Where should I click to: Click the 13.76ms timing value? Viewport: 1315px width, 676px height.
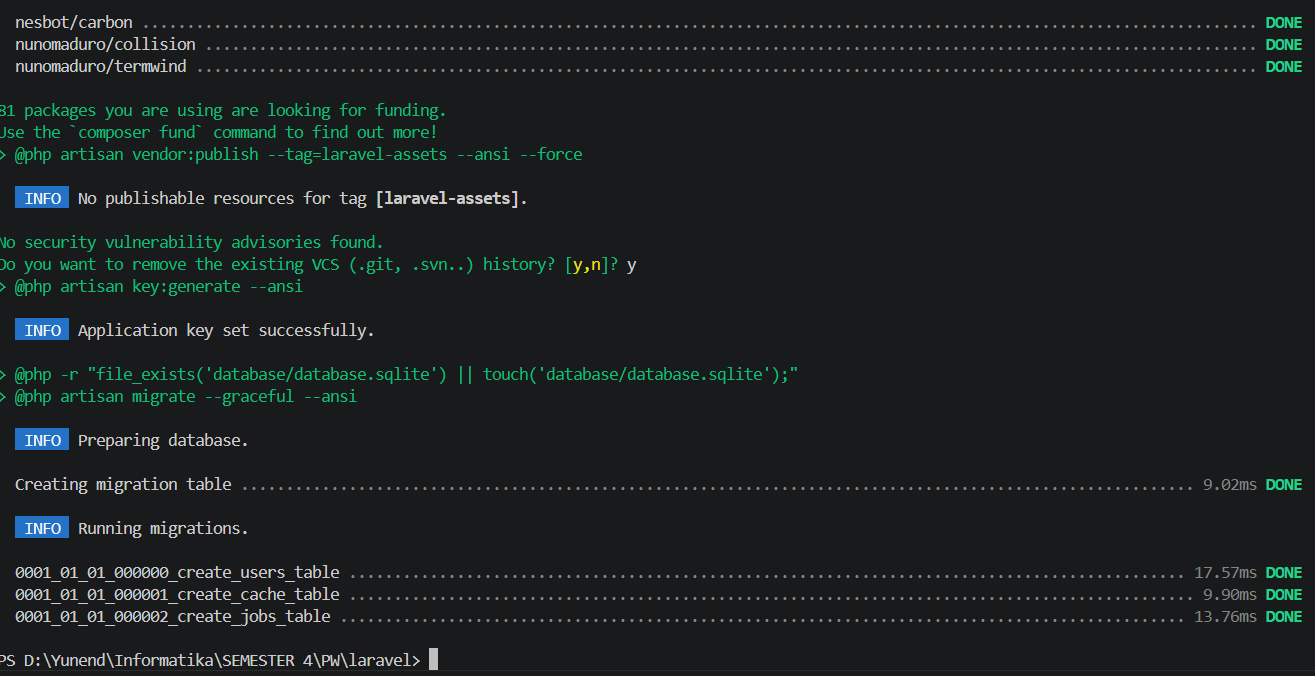pos(1225,617)
